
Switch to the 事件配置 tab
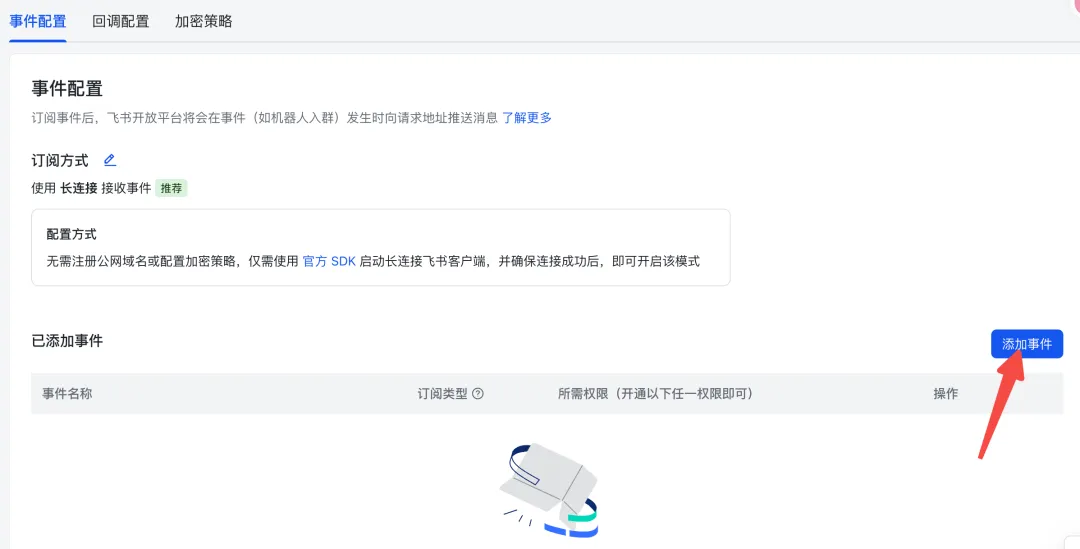coord(38,21)
